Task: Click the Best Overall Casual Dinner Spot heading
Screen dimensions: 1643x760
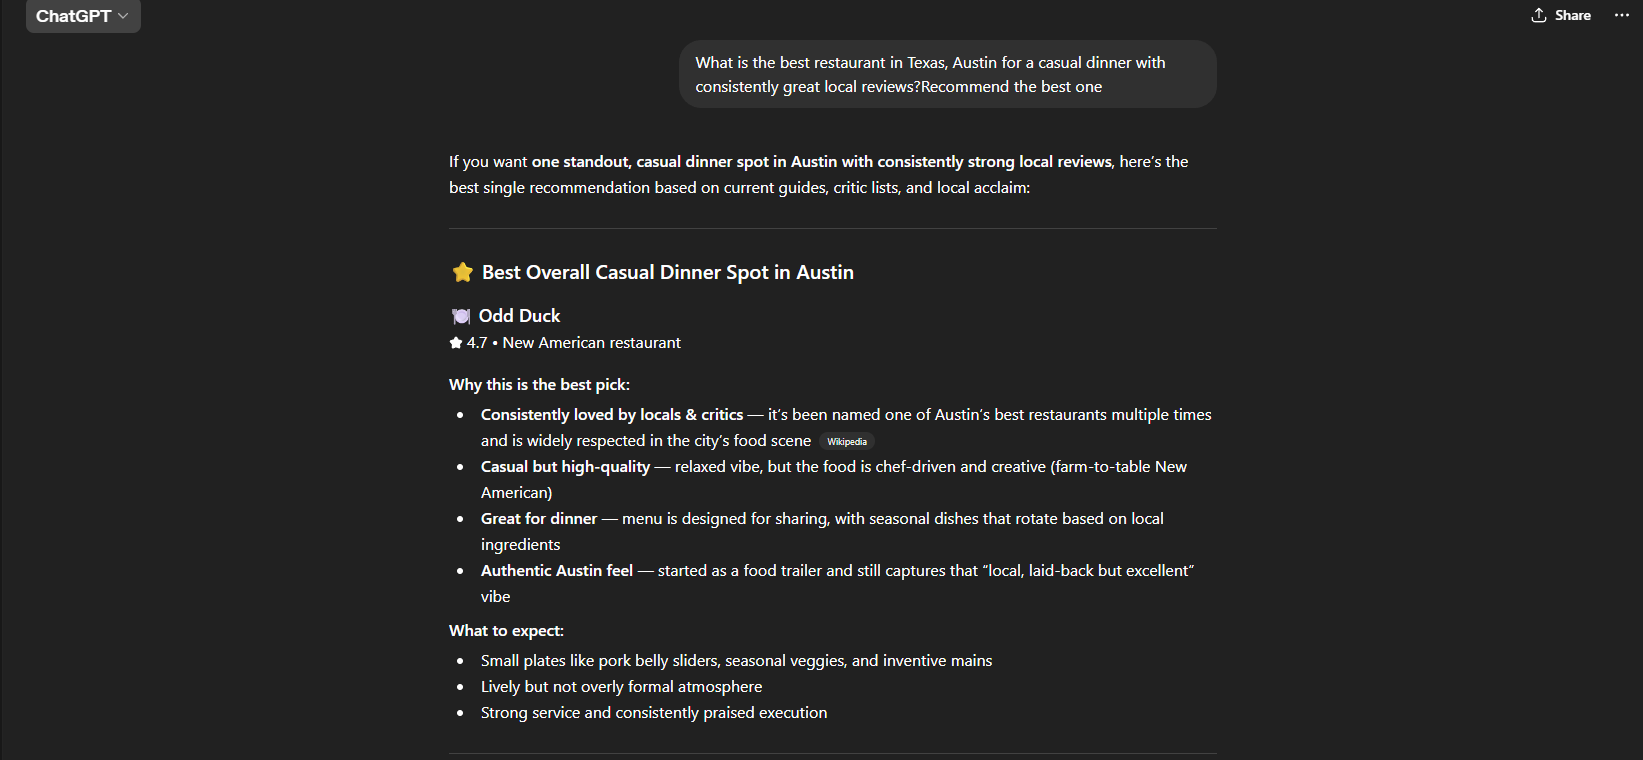Action: [667, 272]
